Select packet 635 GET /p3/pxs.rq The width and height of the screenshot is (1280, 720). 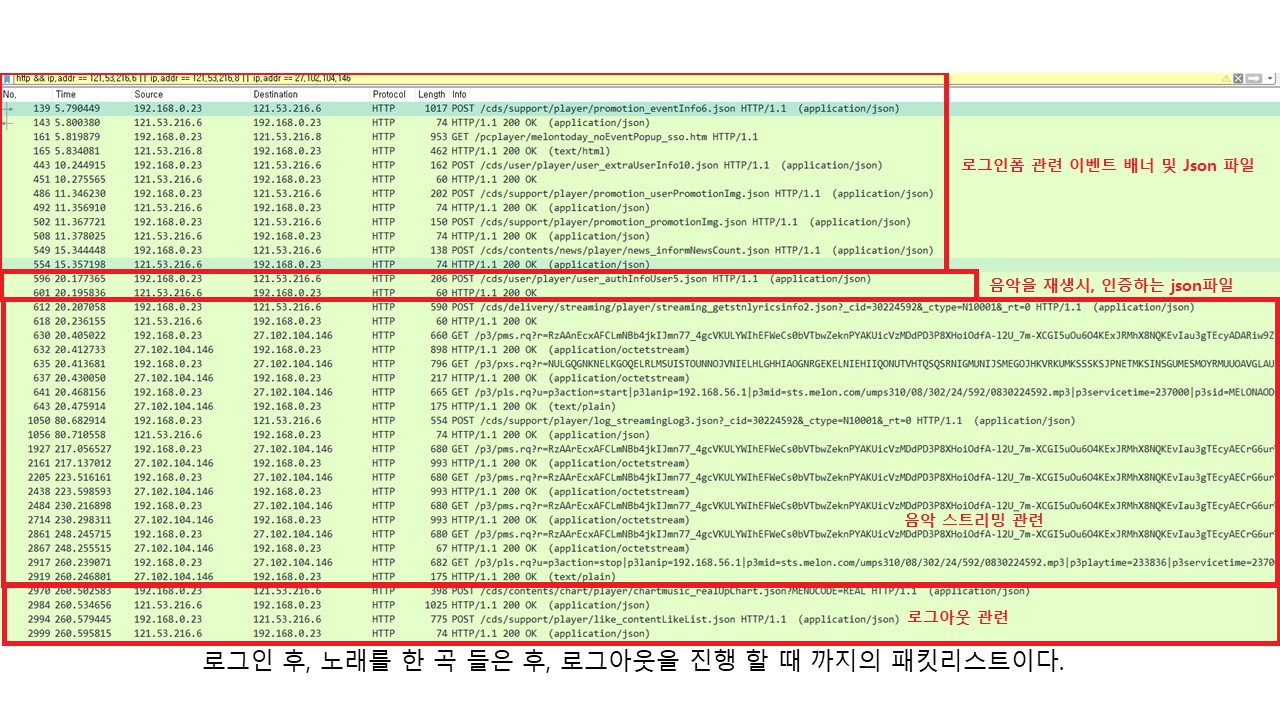coord(640,364)
